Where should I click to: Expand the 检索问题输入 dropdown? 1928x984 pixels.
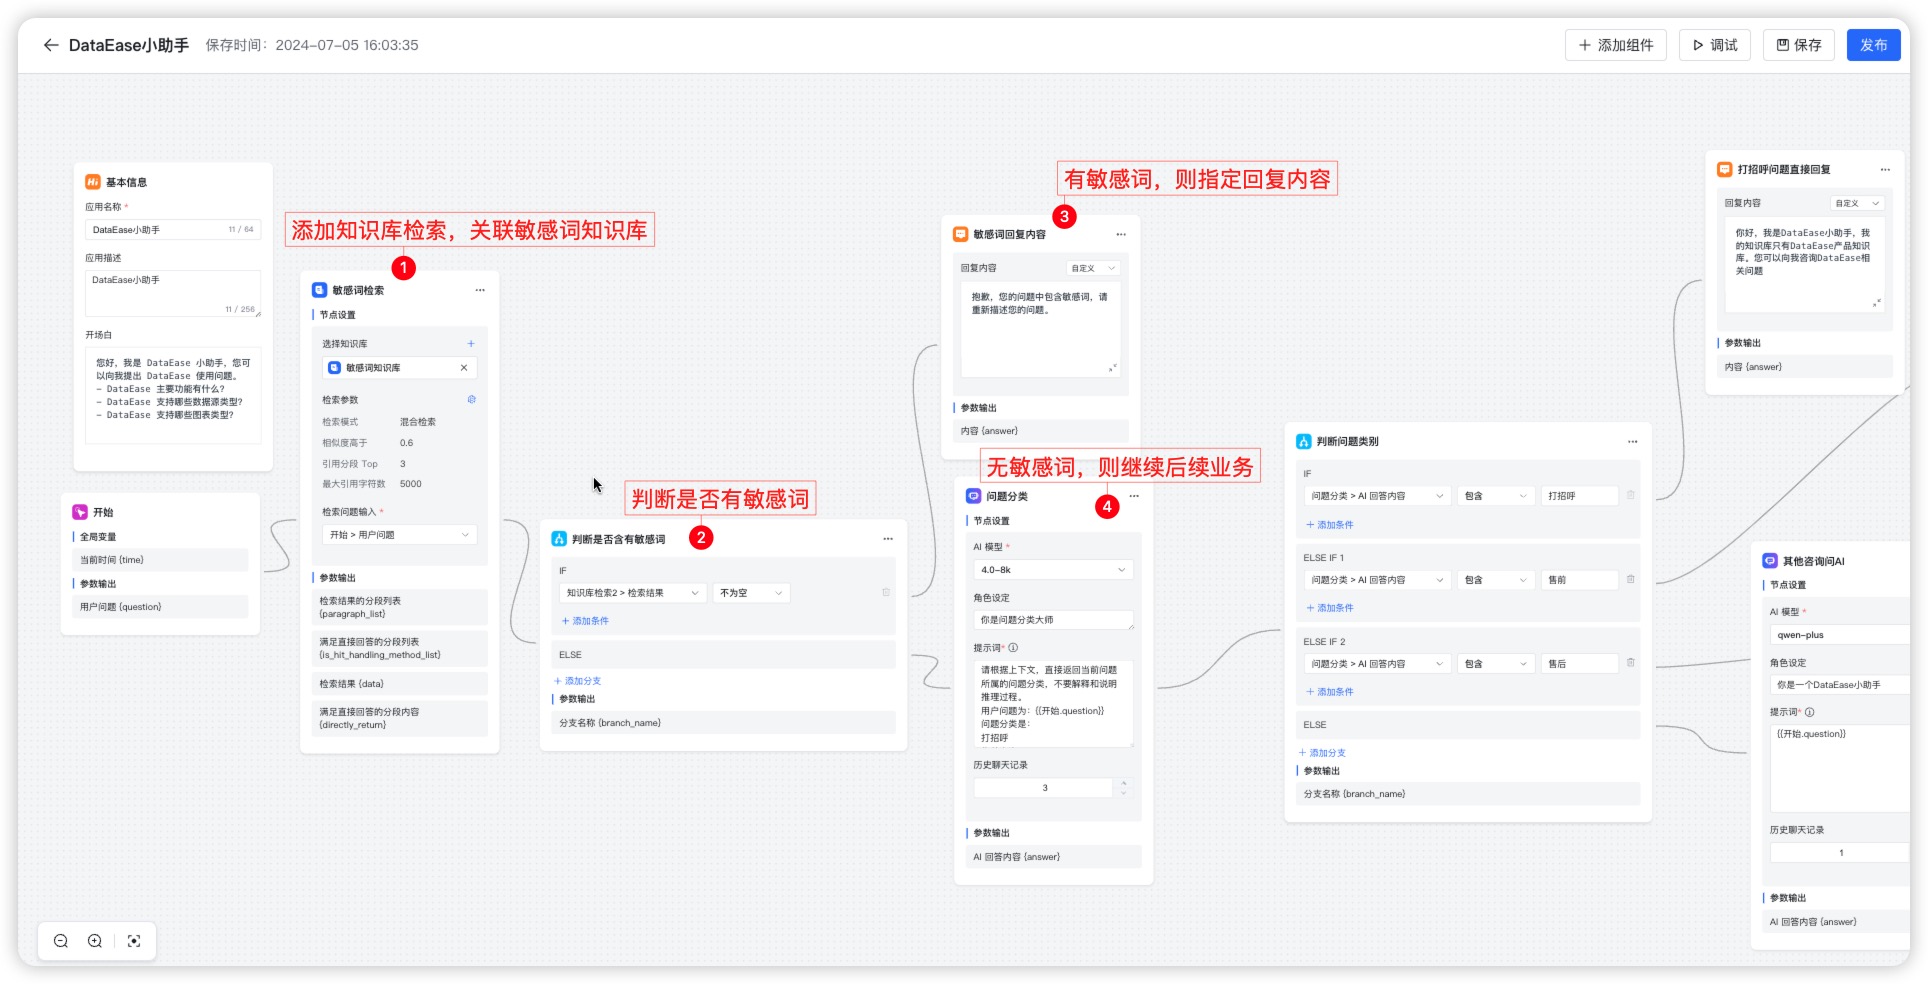pos(399,535)
